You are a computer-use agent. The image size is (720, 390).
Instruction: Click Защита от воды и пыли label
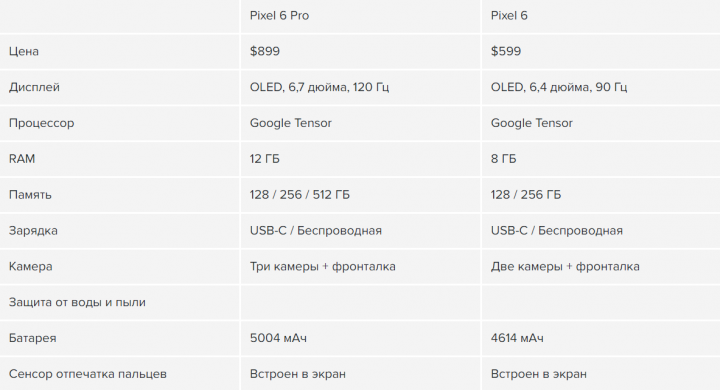pos(77,302)
